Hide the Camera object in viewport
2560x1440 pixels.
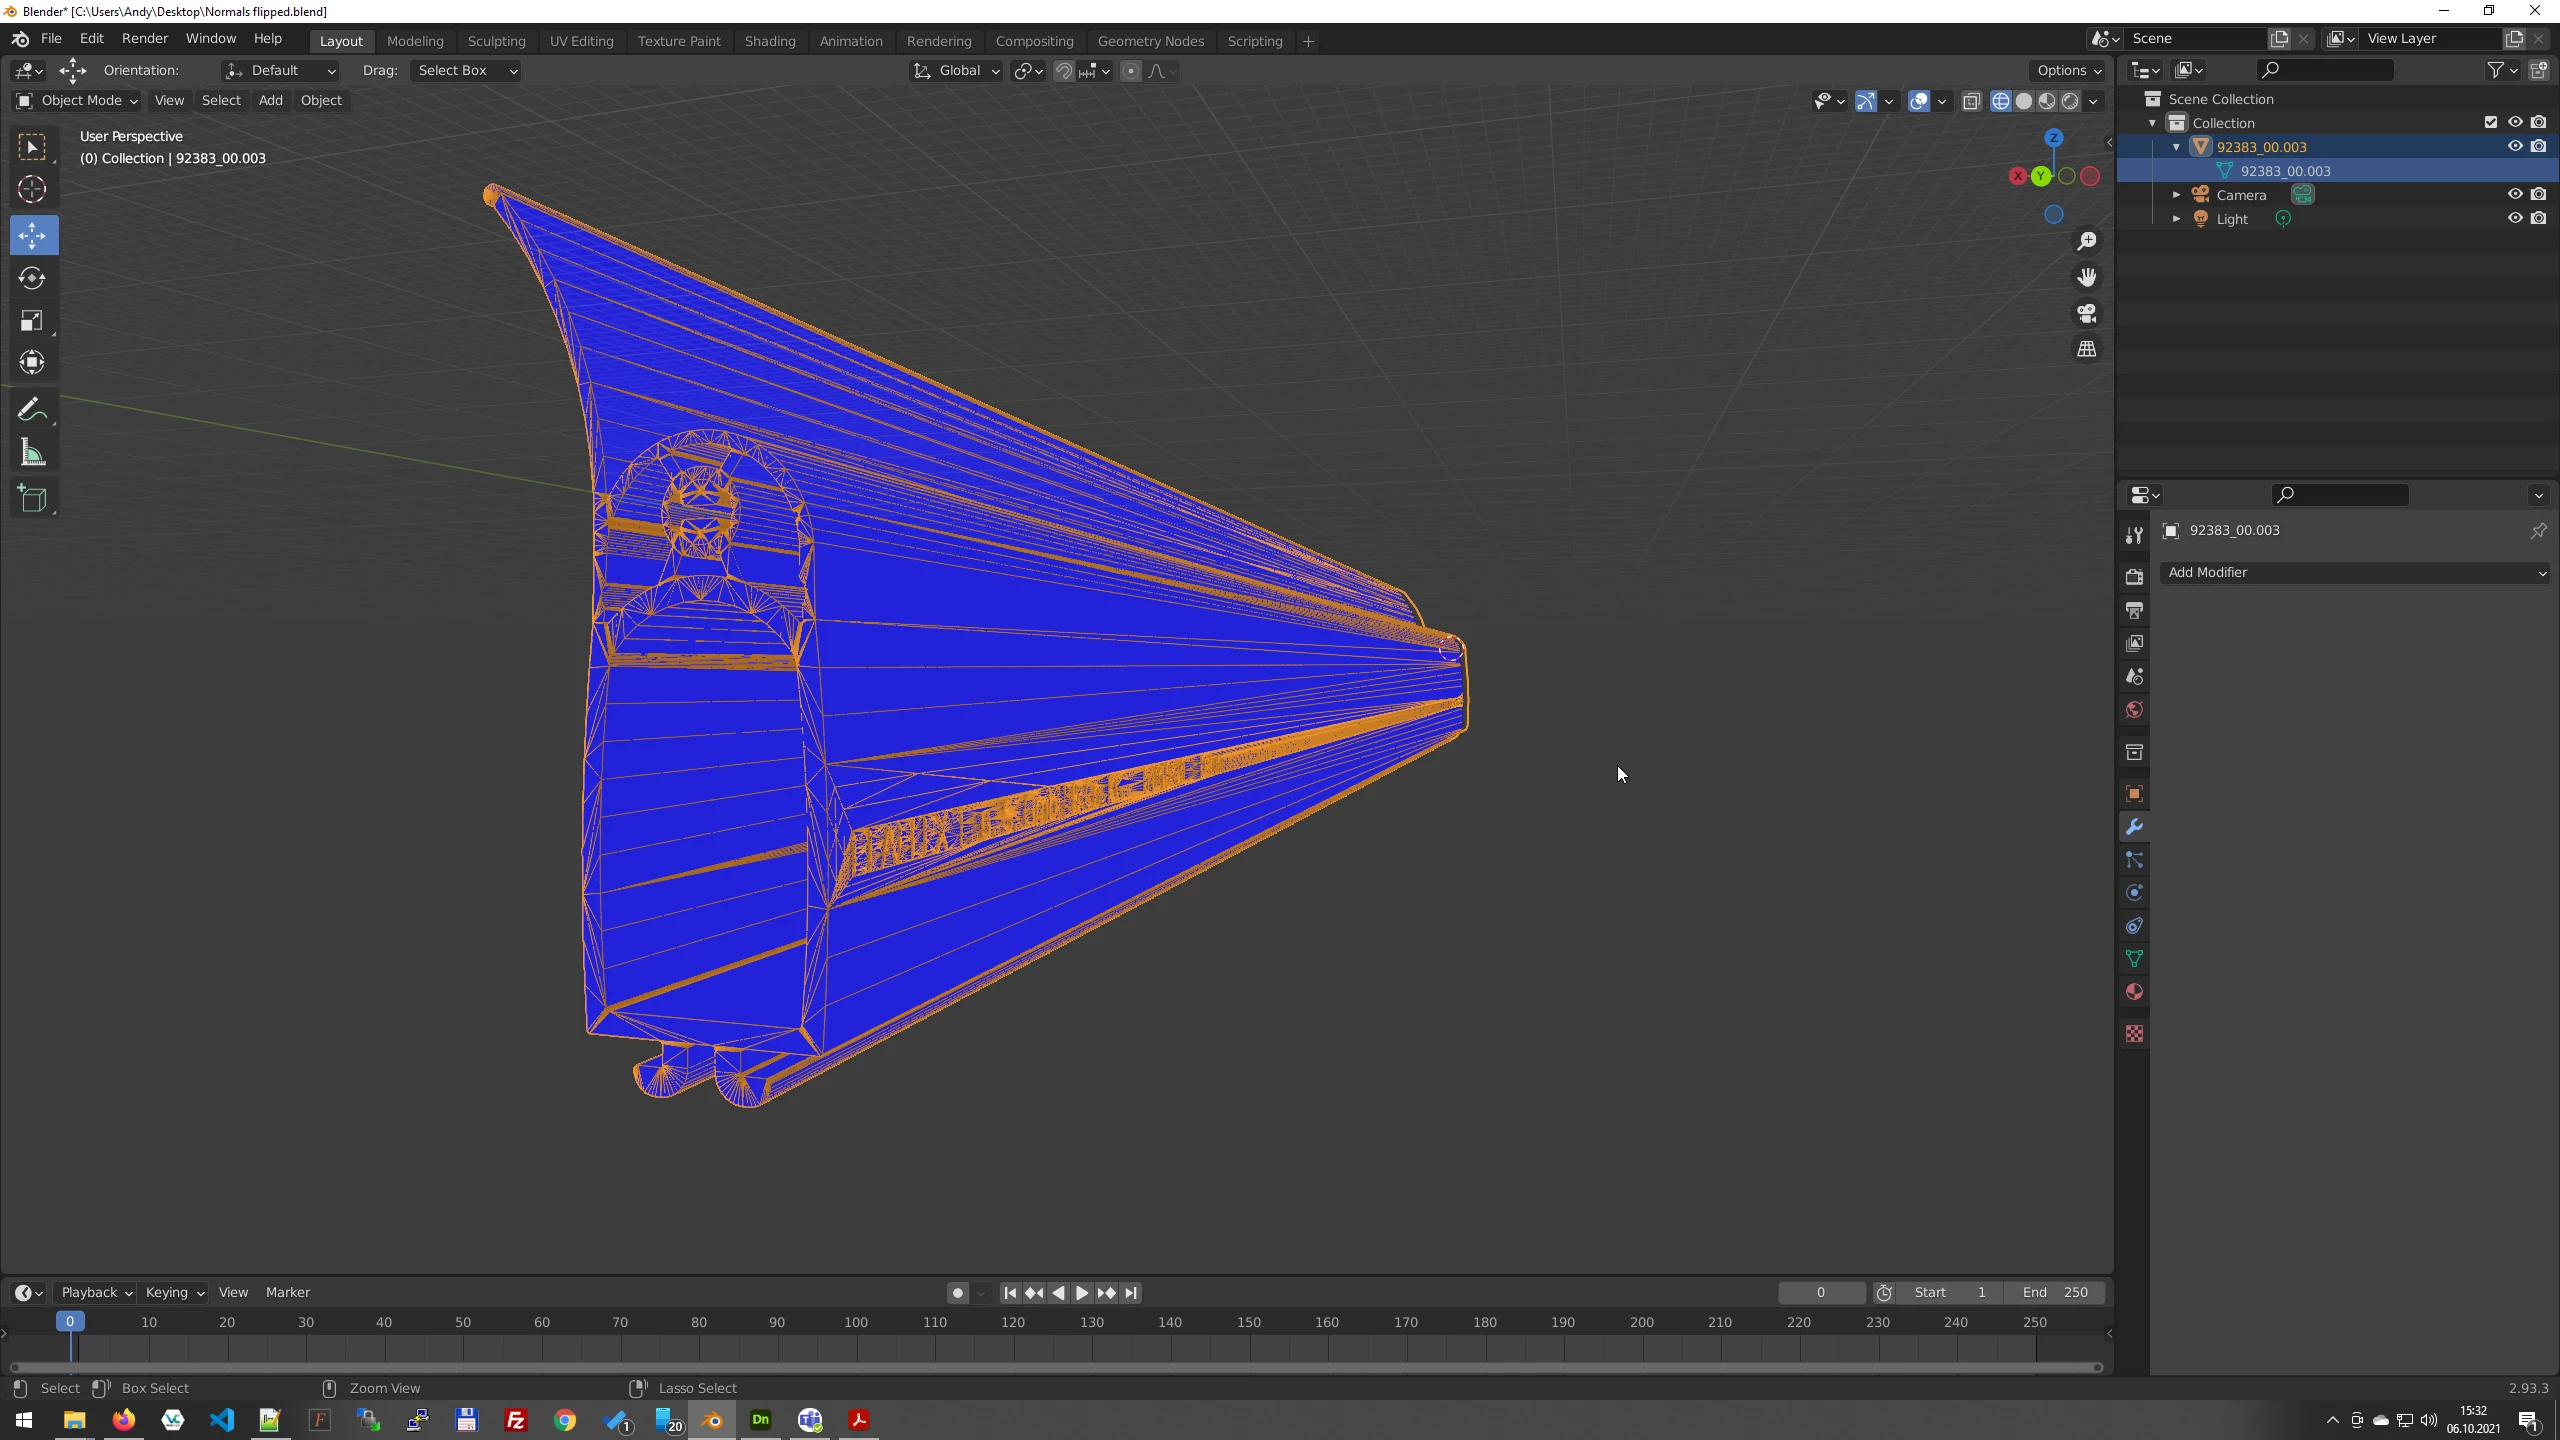pyautogui.click(x=2514, y=195)
